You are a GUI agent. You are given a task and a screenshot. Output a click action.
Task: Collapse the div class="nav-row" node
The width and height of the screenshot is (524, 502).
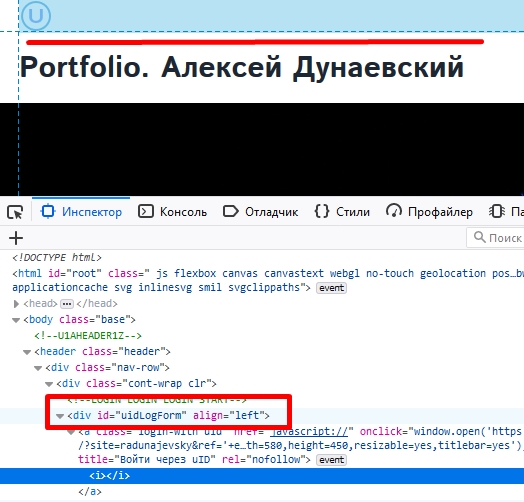pos(38,368)
